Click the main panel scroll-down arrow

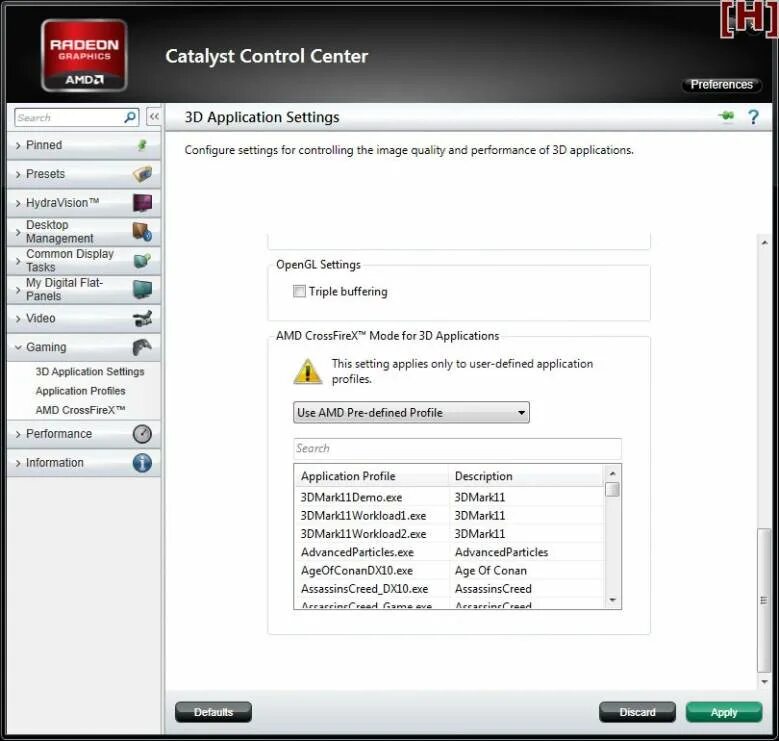point(764,682)
